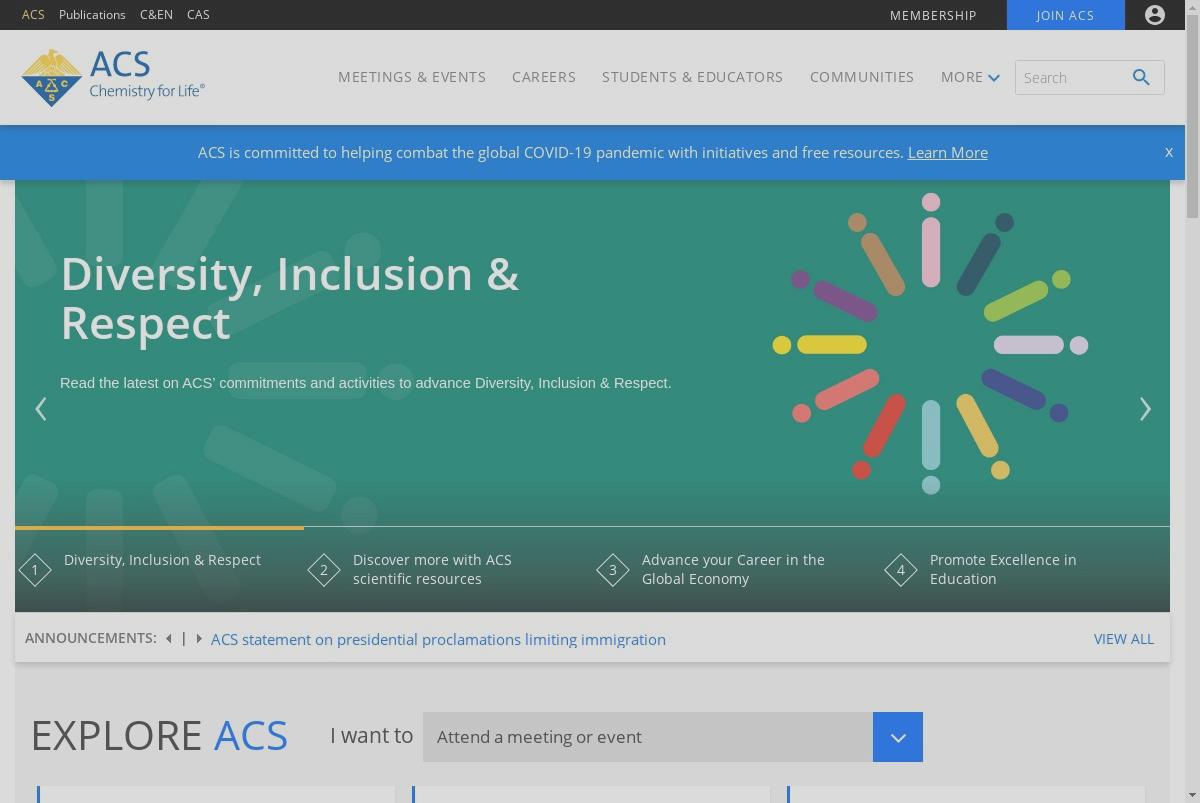
Task: Select 'Advance your Career in the Global Economy' slide
Action: coord(733,569)
